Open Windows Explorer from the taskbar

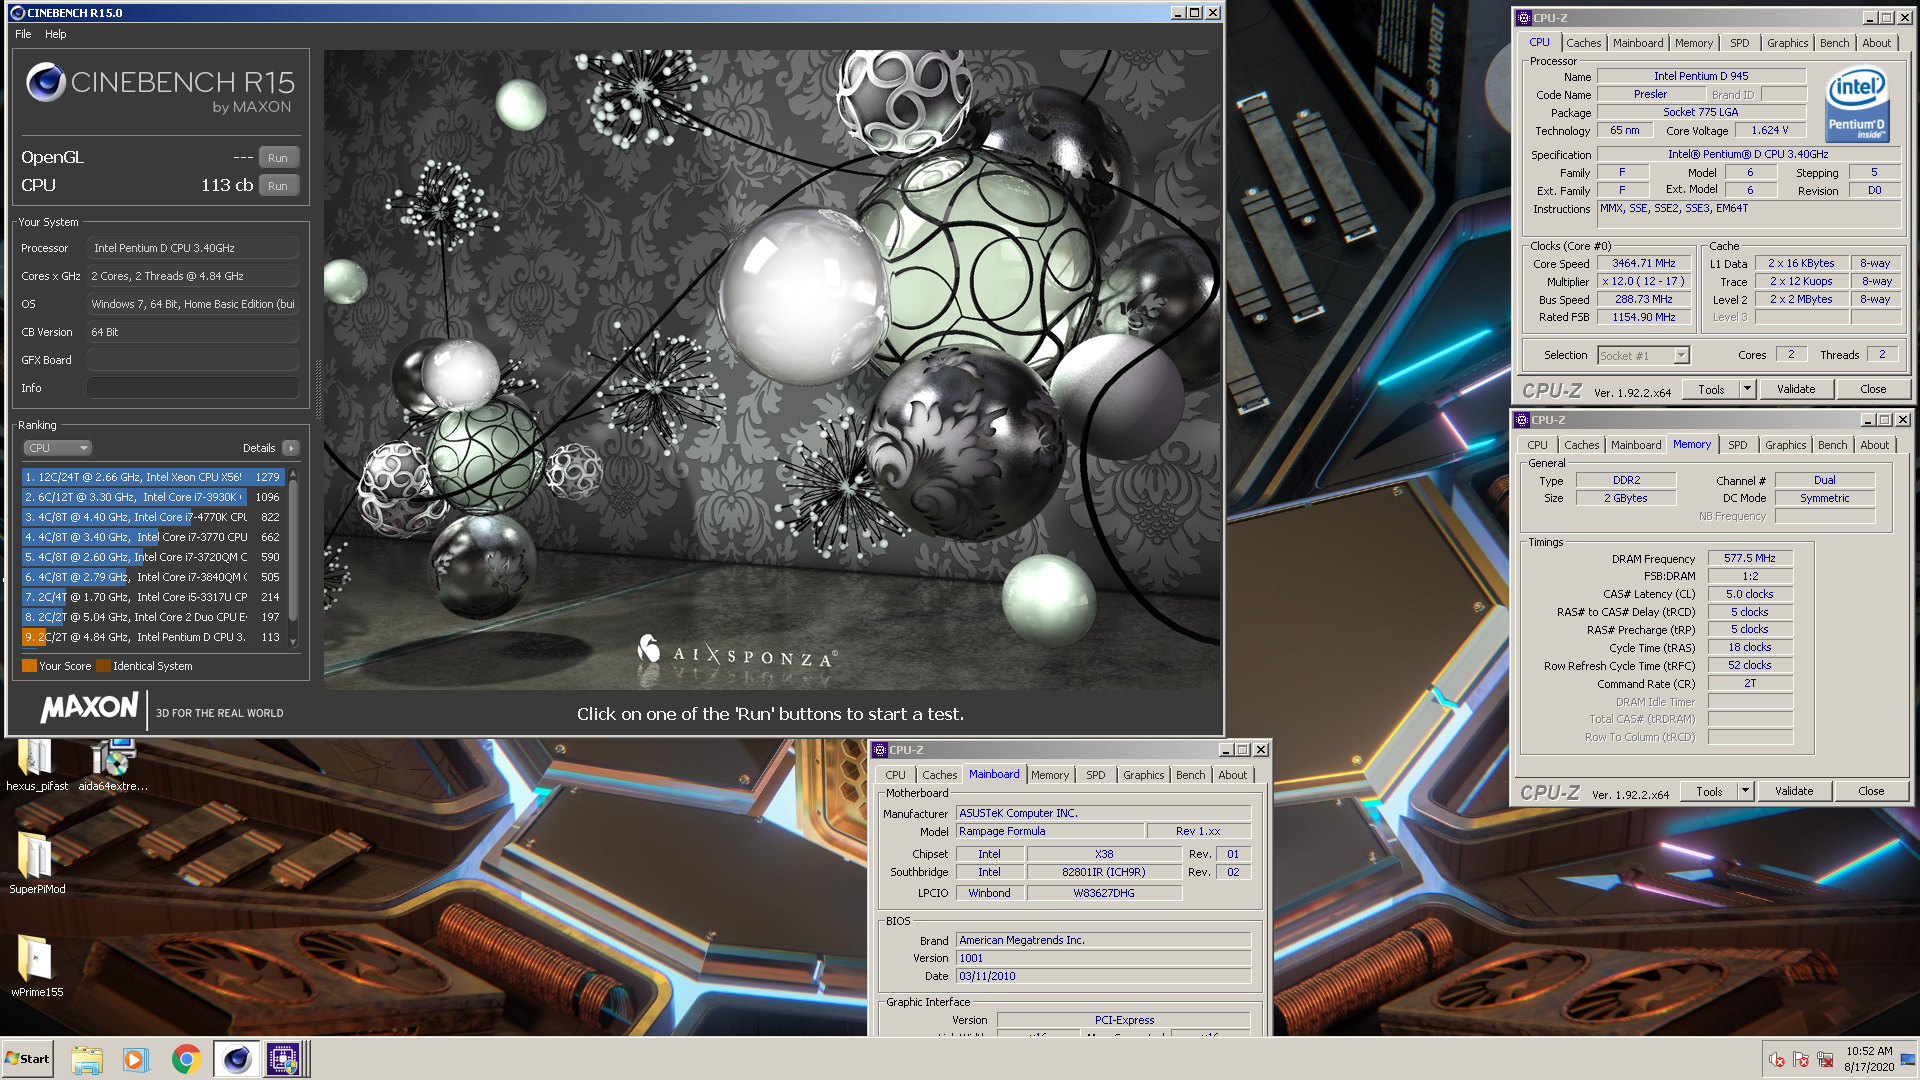coord(87,1059)
